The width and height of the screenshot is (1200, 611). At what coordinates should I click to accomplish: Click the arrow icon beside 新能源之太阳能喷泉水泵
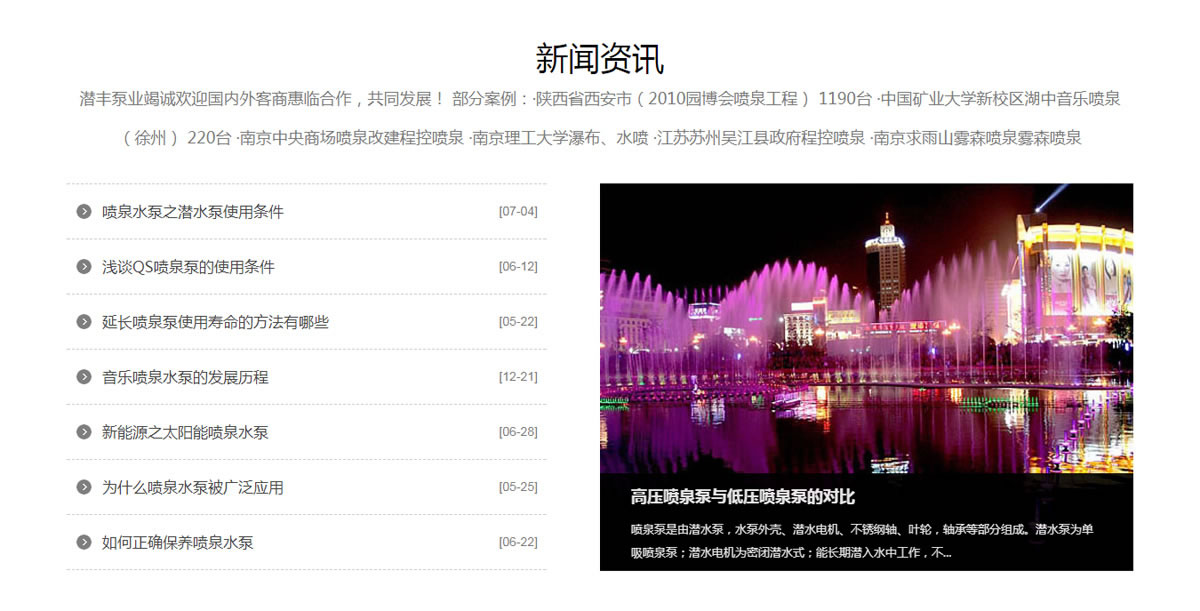pos(84,432)
